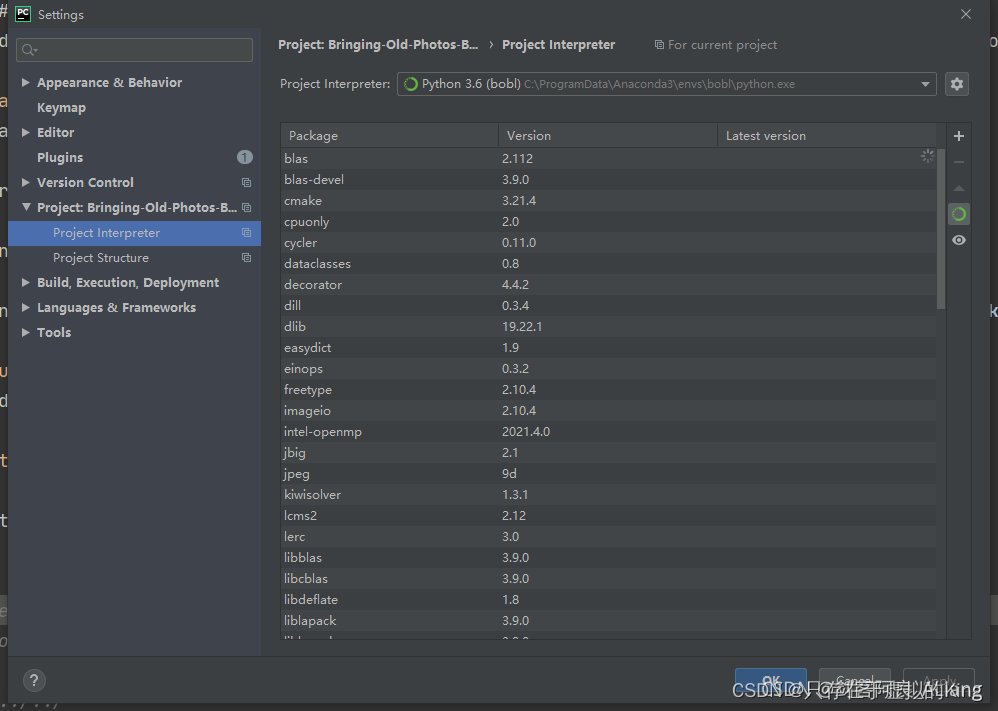Expand Languages & Frameworks section

point(25,307)
